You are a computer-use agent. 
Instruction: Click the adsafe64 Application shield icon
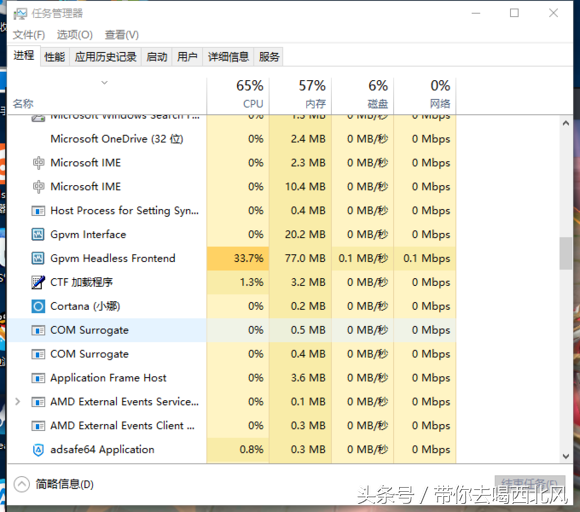(x=38, y=450)
